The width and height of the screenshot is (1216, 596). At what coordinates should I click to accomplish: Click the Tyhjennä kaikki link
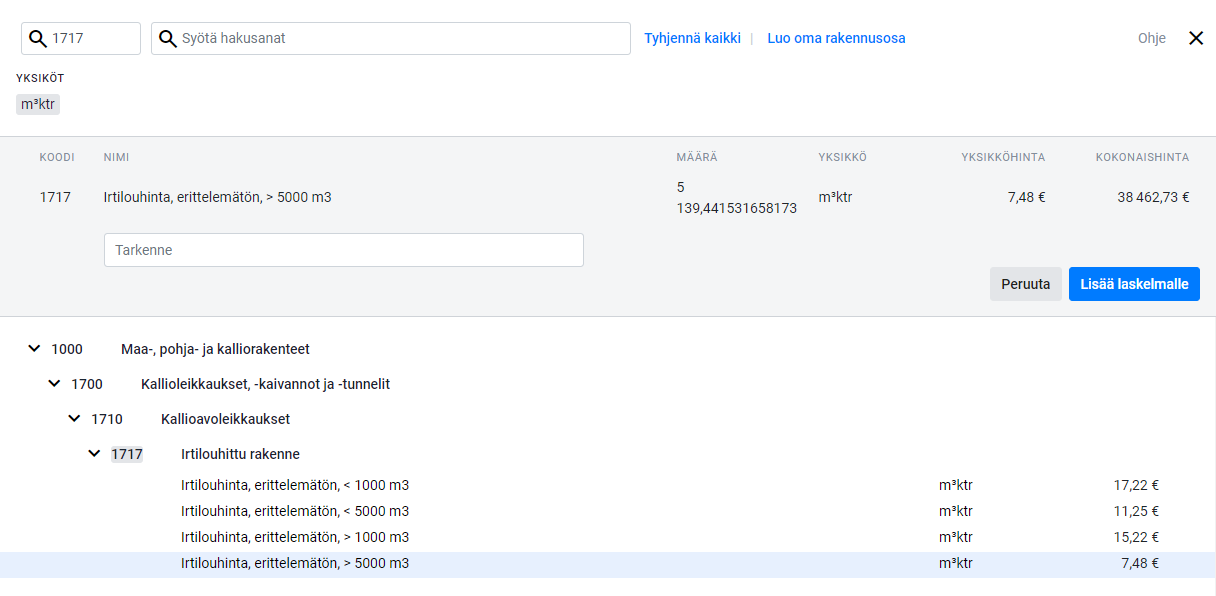692,38
